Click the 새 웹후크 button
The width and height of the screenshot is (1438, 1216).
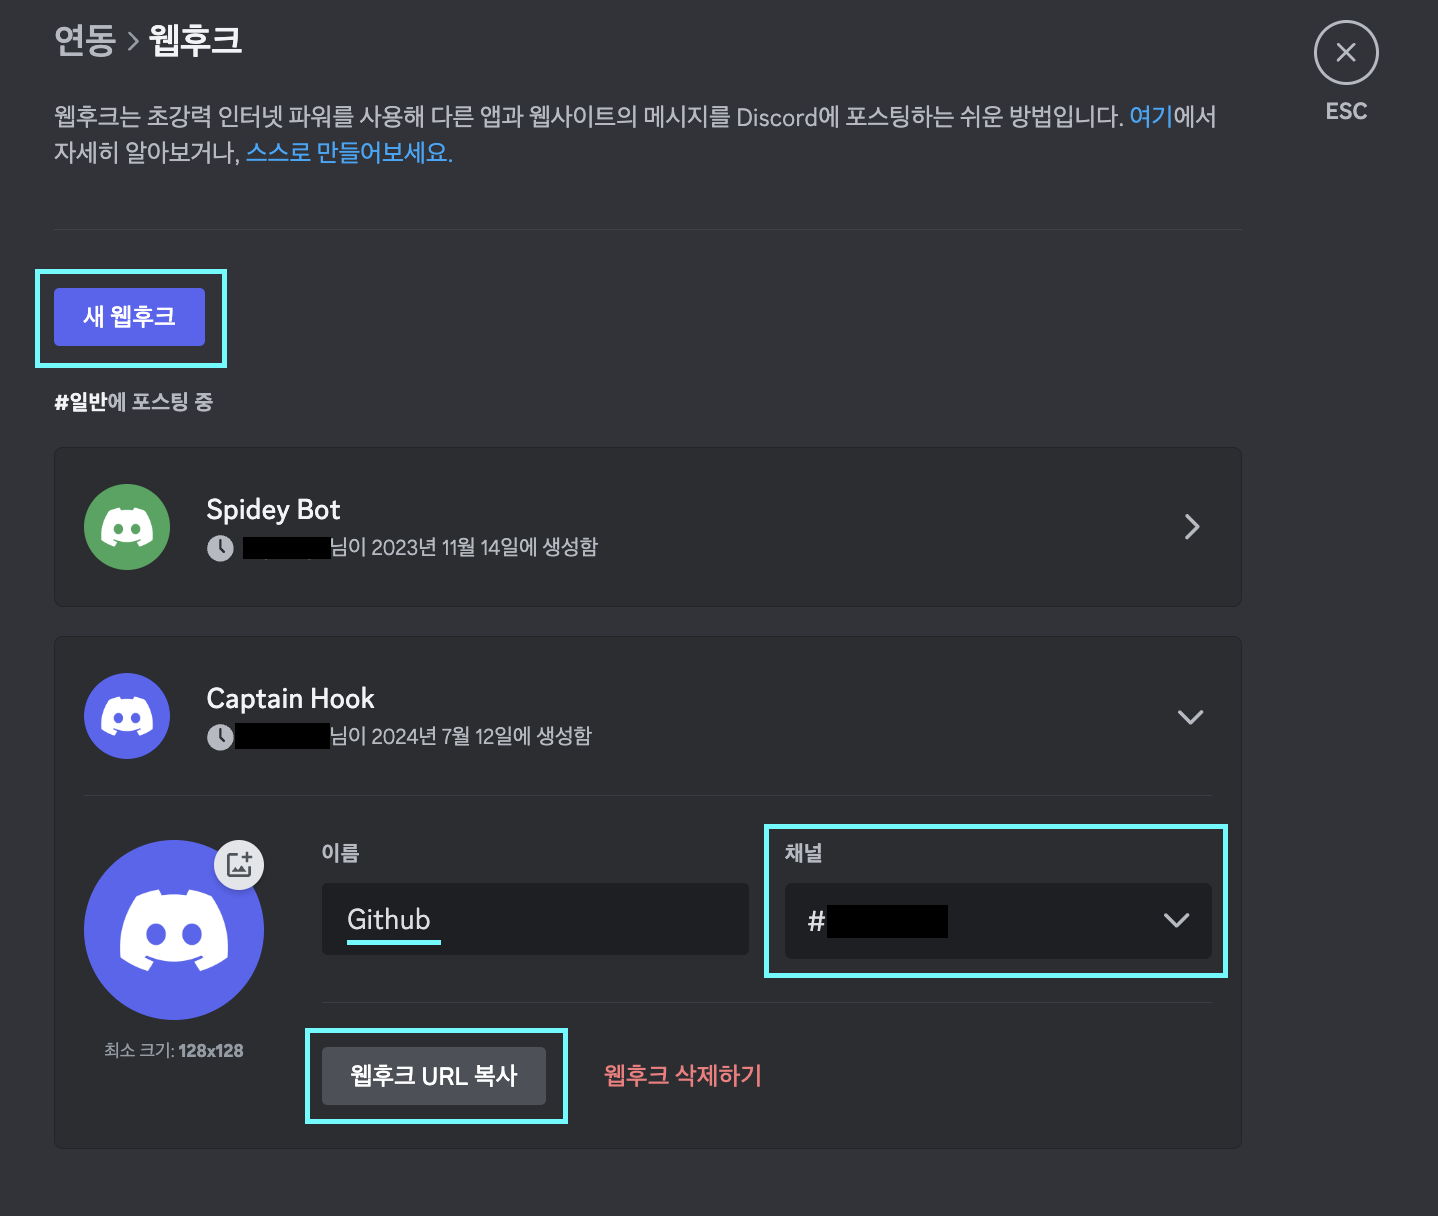tap(129, 317)
